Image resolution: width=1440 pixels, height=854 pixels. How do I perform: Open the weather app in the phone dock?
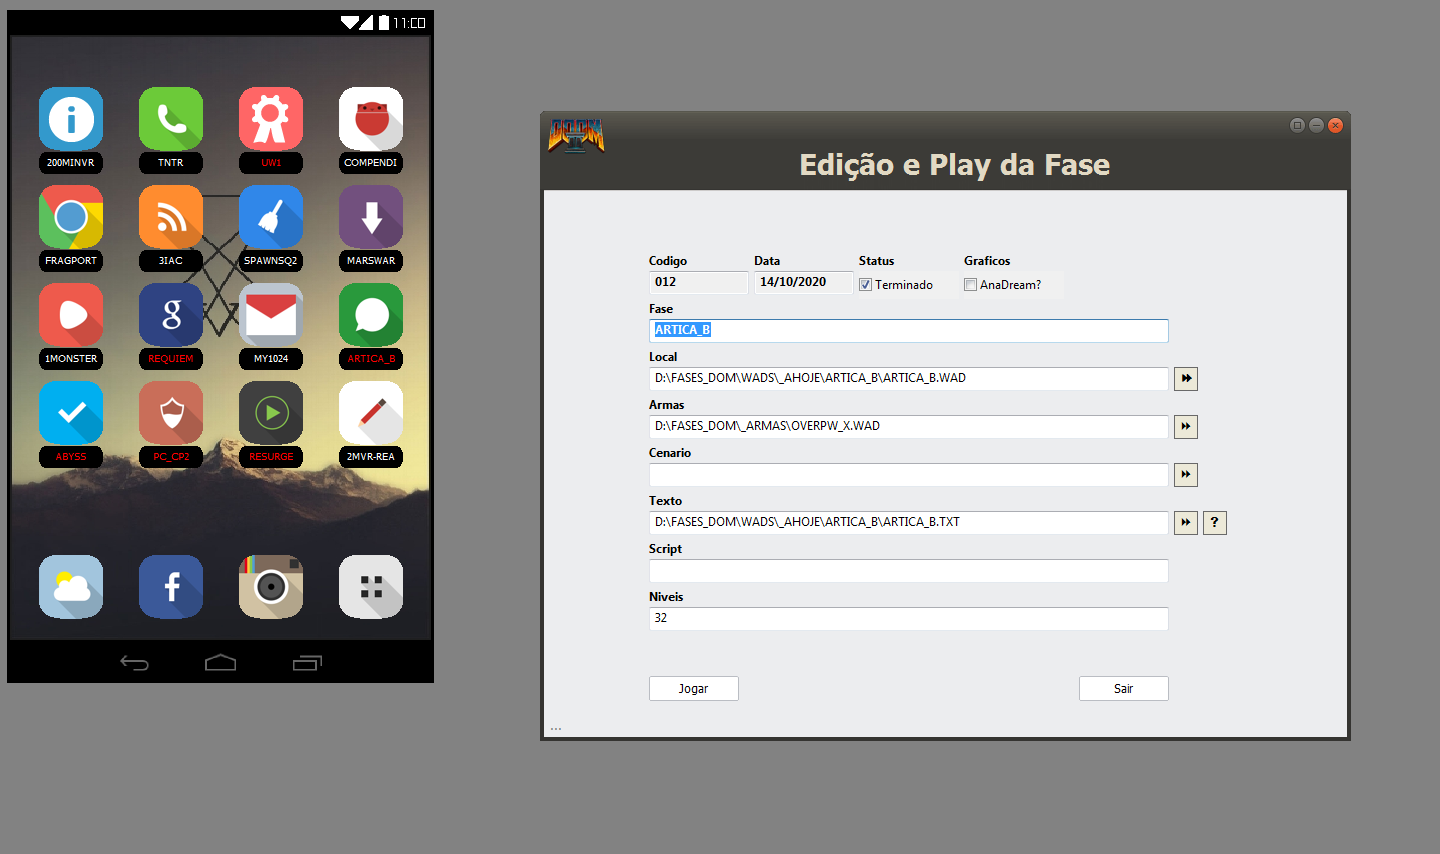(x=71, y=587)
